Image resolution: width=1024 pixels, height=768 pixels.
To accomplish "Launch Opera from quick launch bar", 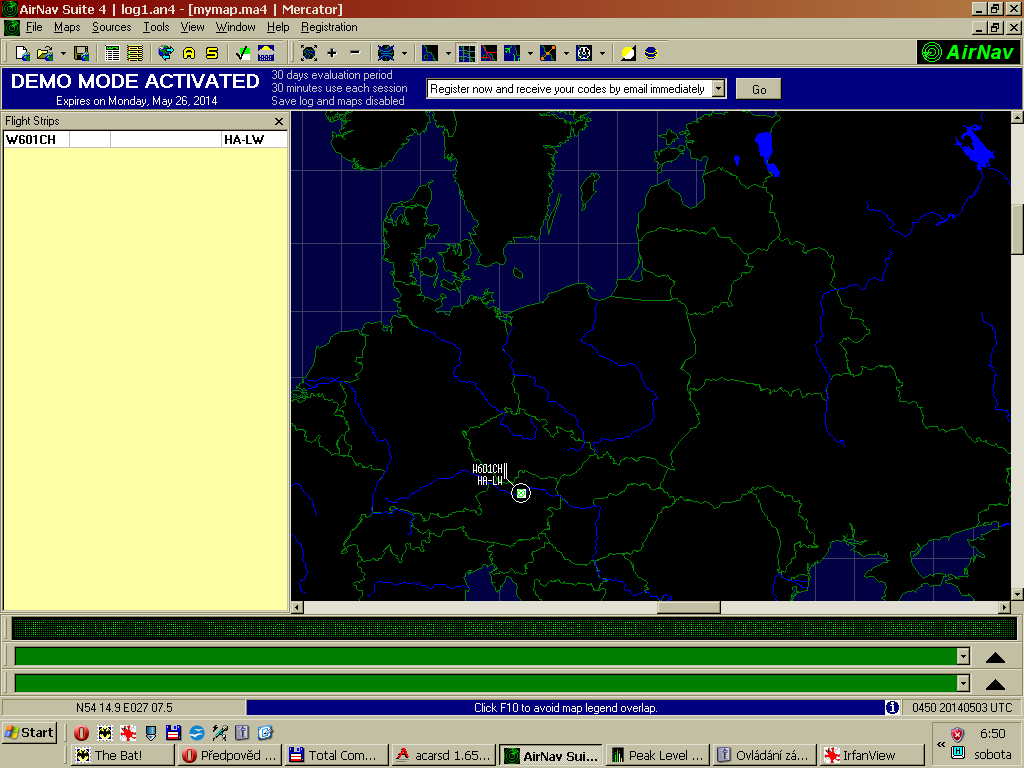I will (82, 733).
